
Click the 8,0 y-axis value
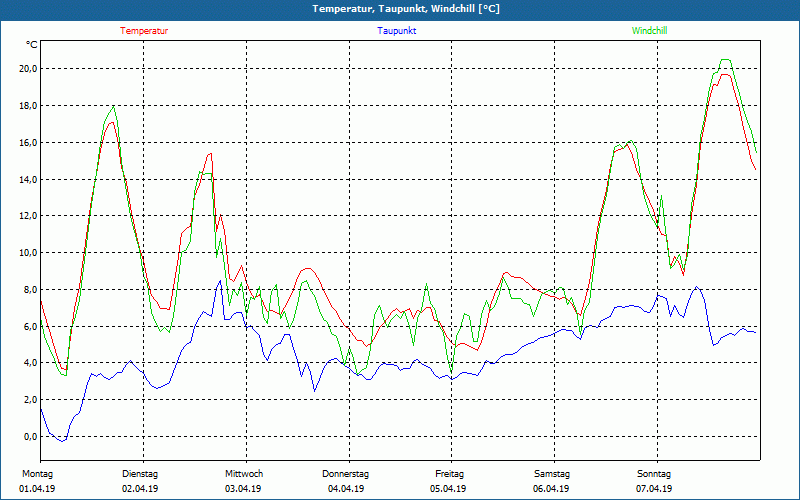click(x=30, y=289)
